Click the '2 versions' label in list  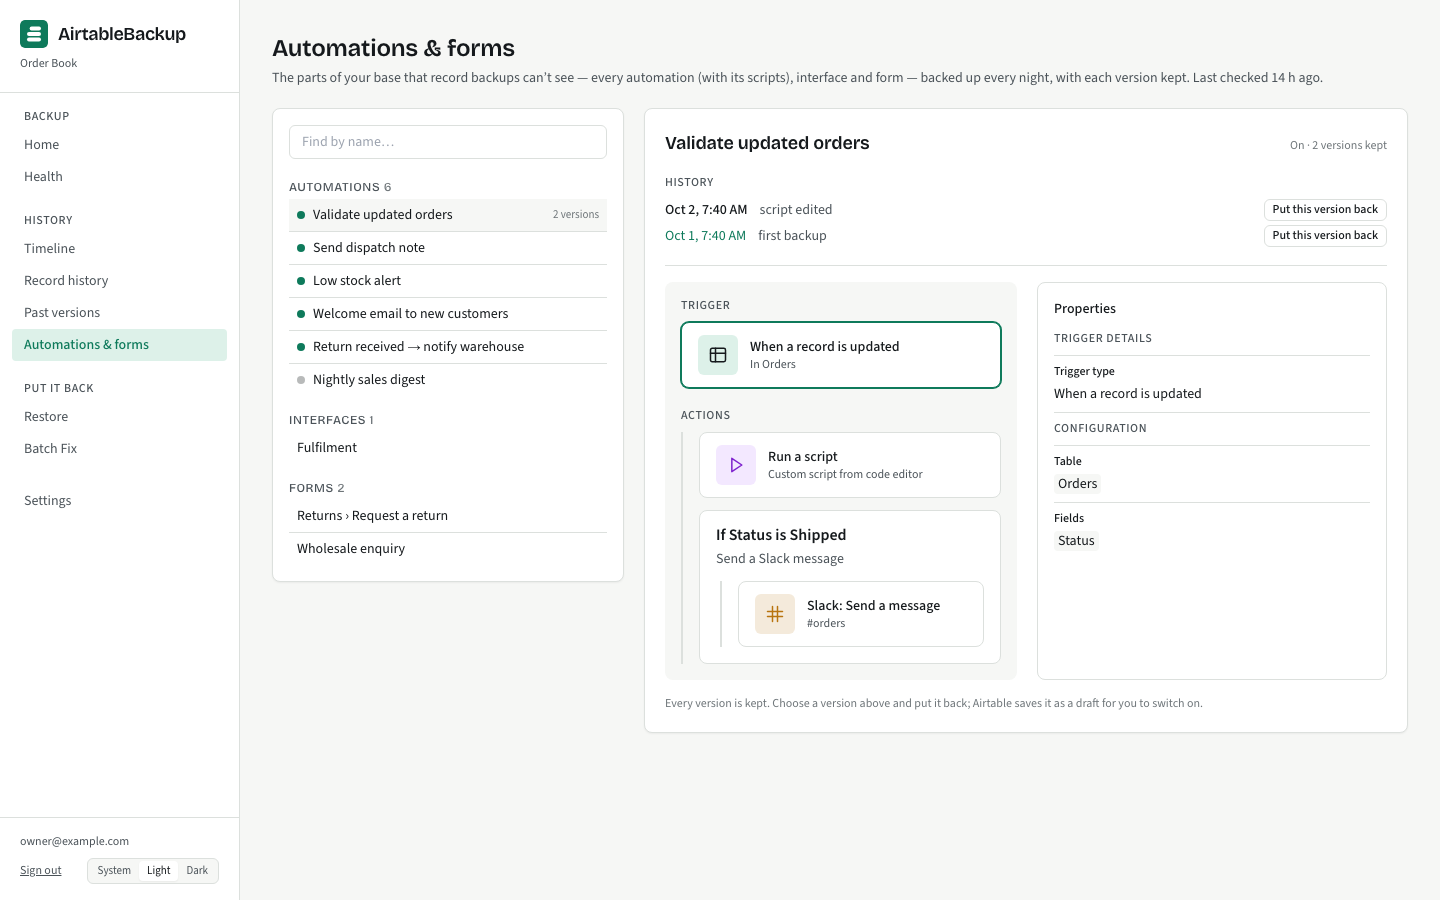576,215
